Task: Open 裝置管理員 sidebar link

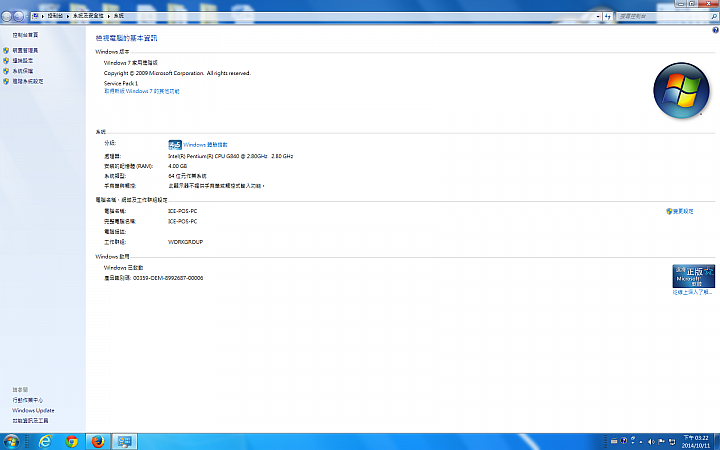Action: pos(25,51)
